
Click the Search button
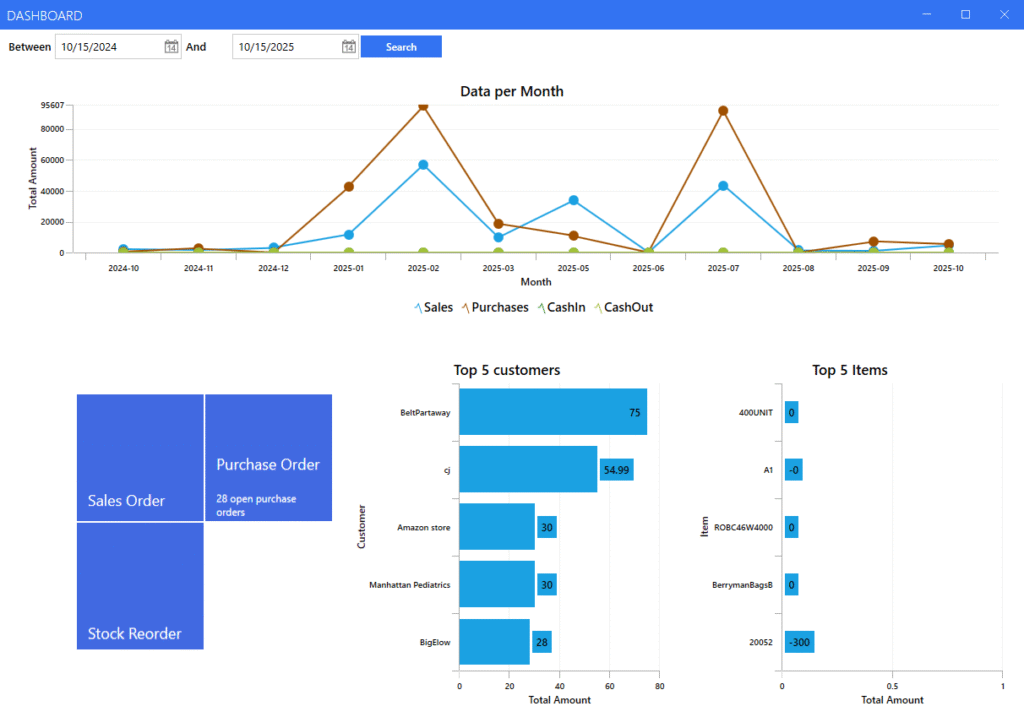(401, 47)
